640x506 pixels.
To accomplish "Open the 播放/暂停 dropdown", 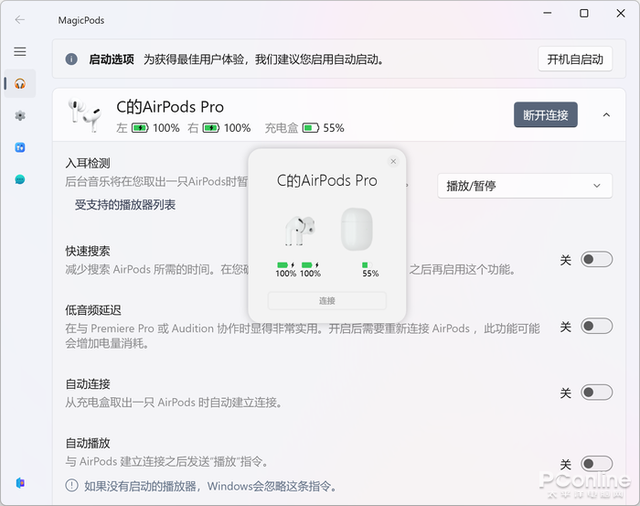I will (x=524, y=186).
